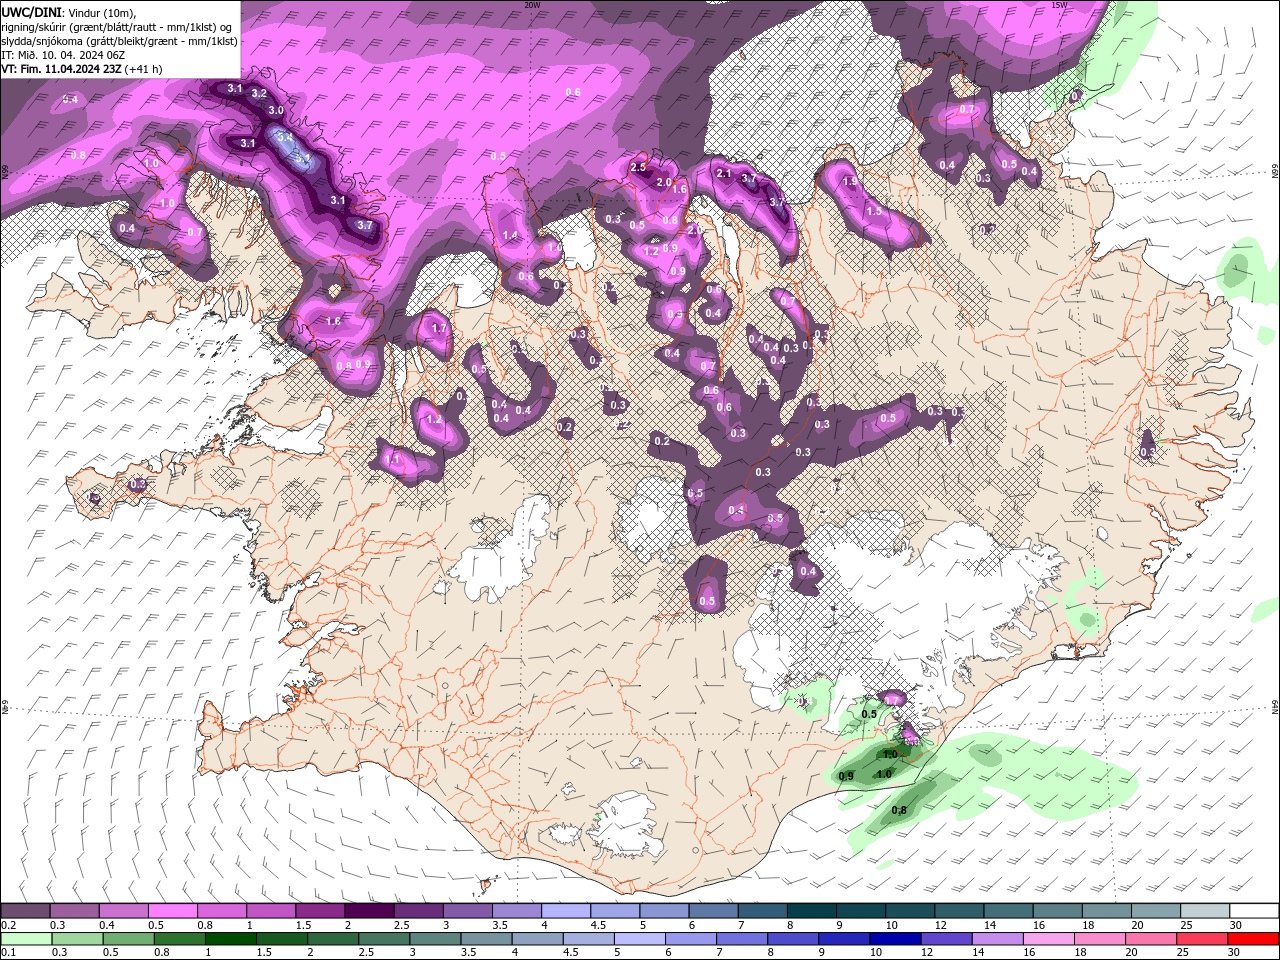Click the '1.7' snowfall value on the map

(x=438, y=328)
